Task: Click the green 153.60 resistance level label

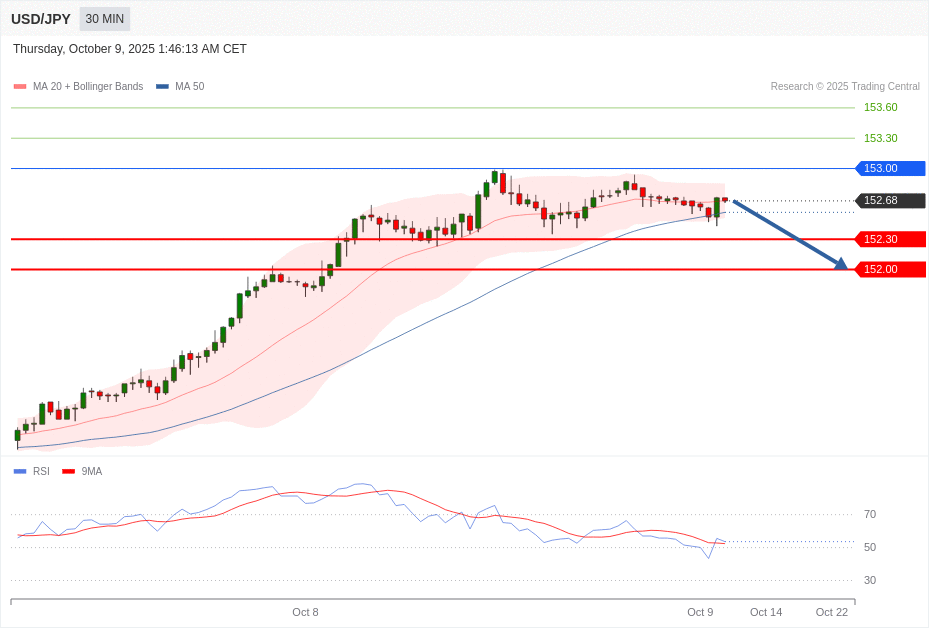Action: tap(880, 108)
